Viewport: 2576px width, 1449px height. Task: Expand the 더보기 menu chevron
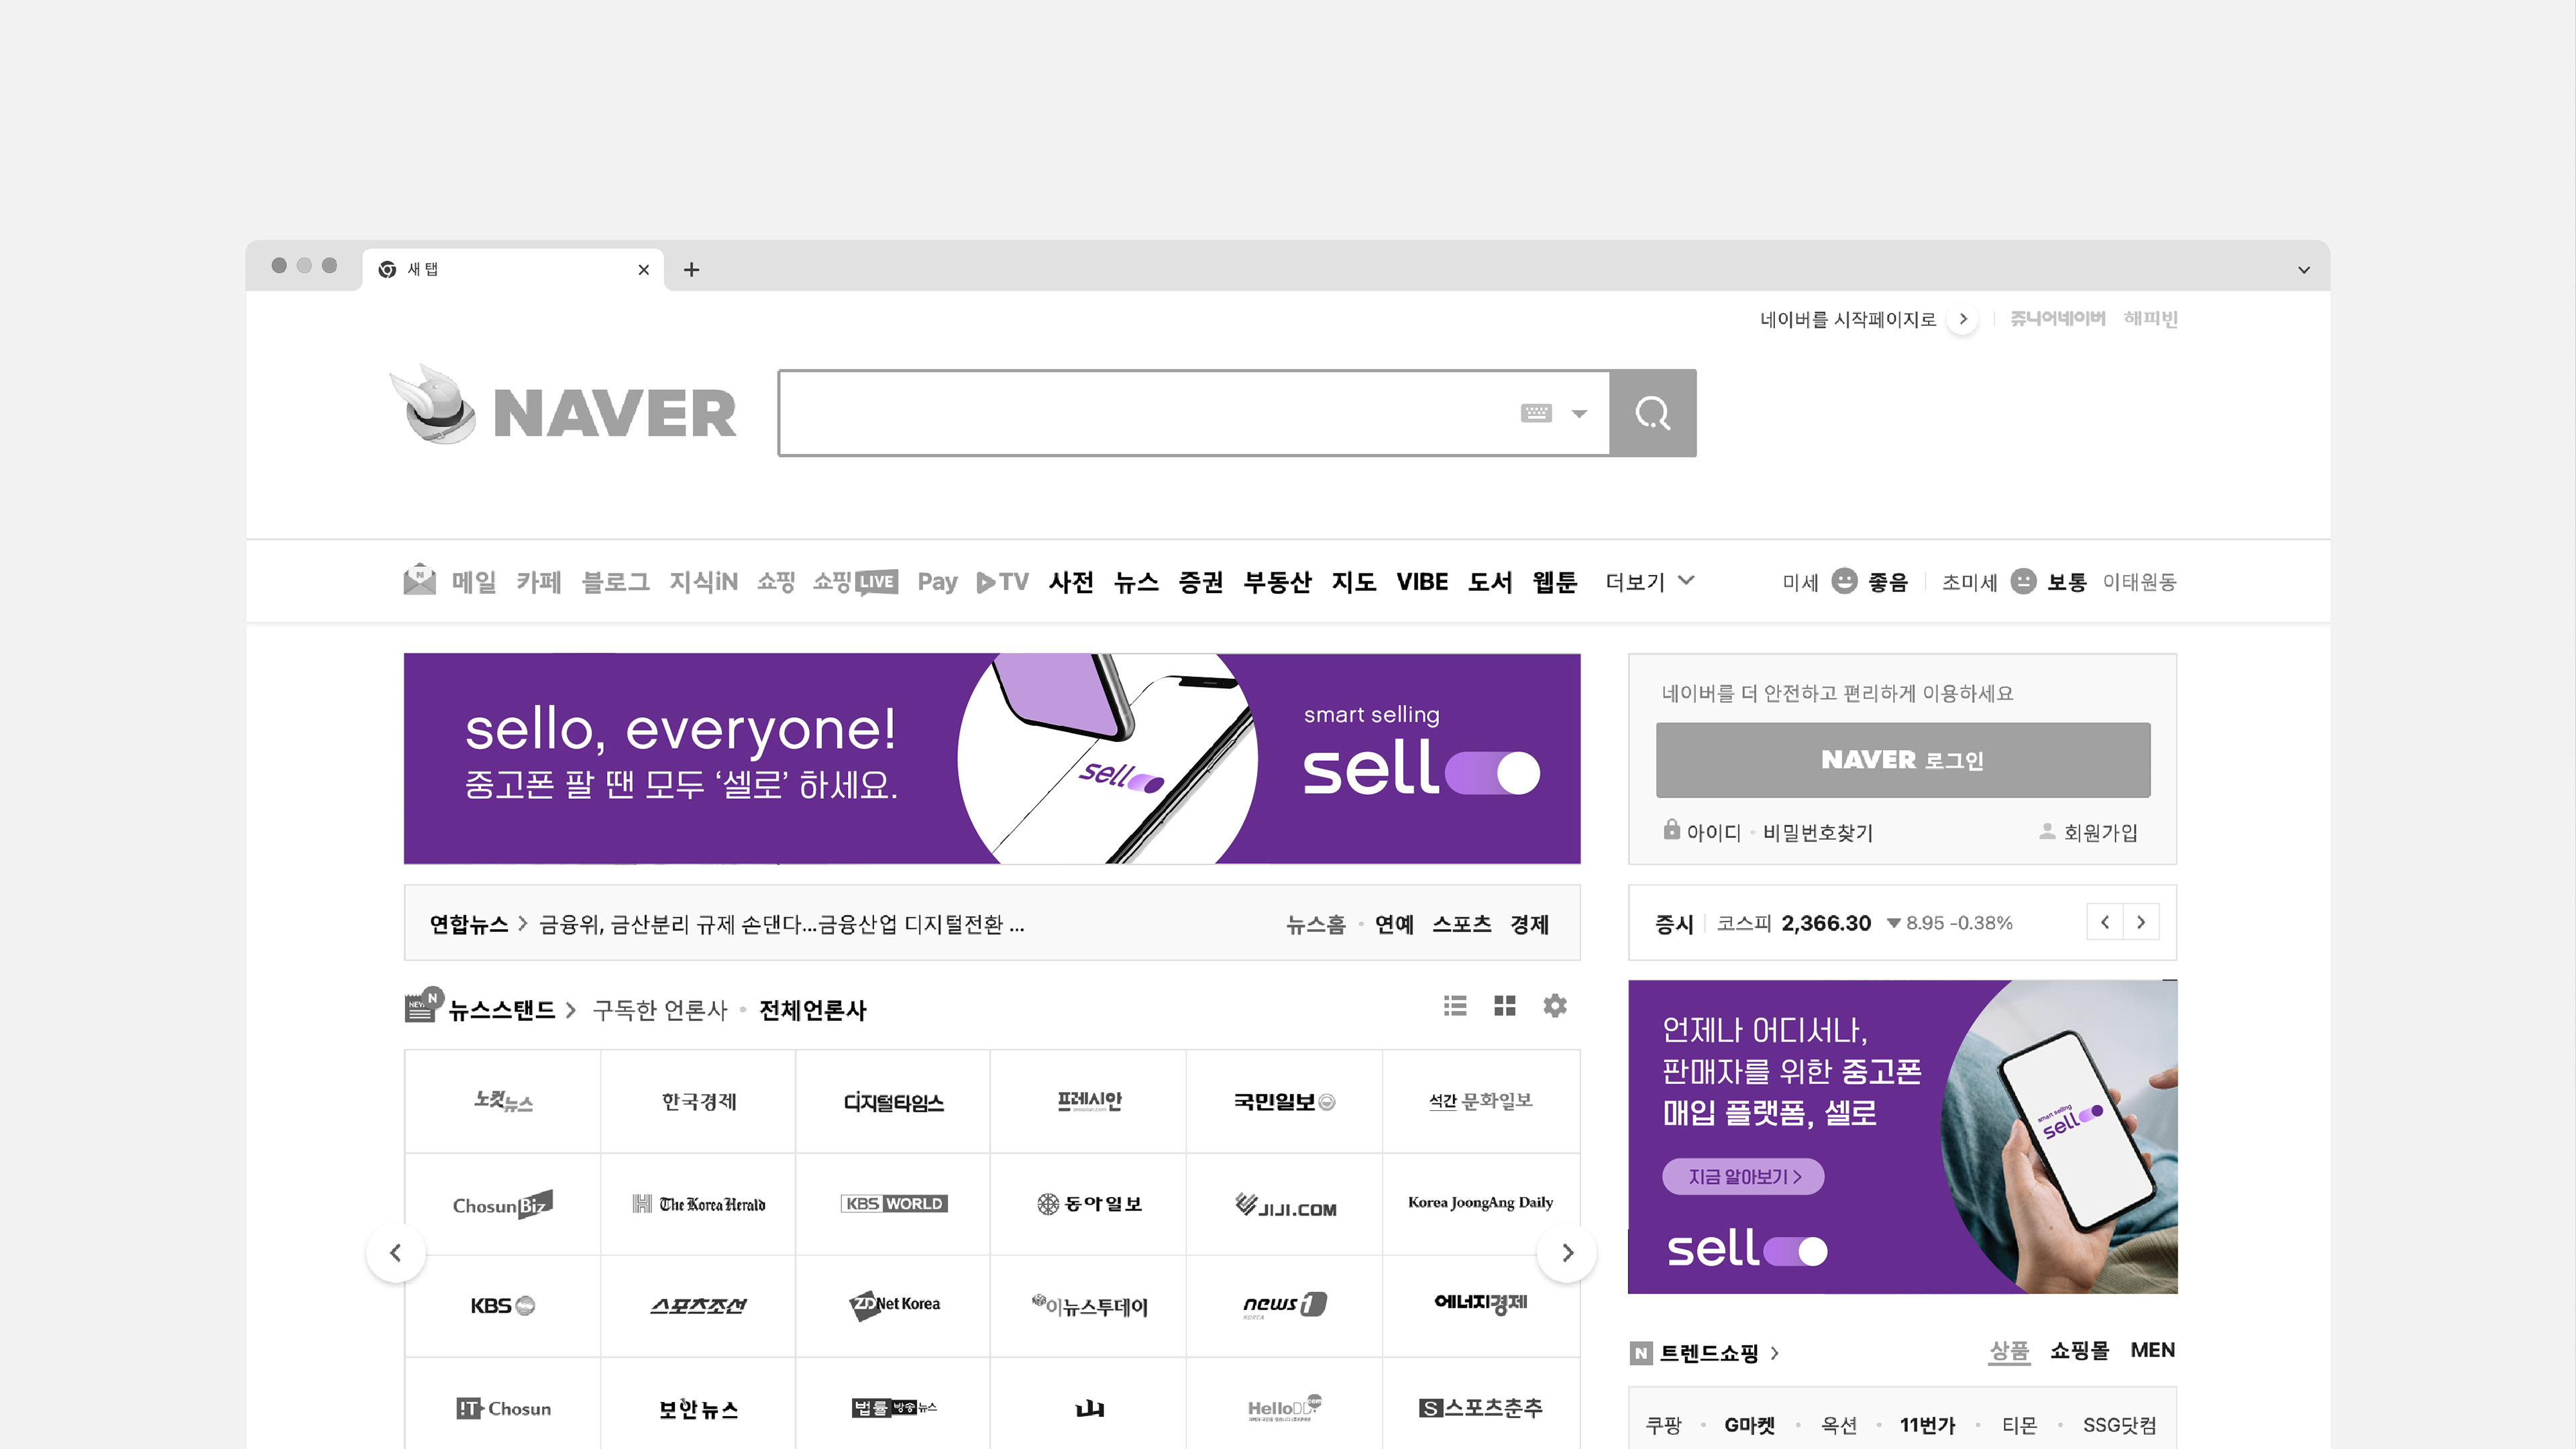point(1686,580)
